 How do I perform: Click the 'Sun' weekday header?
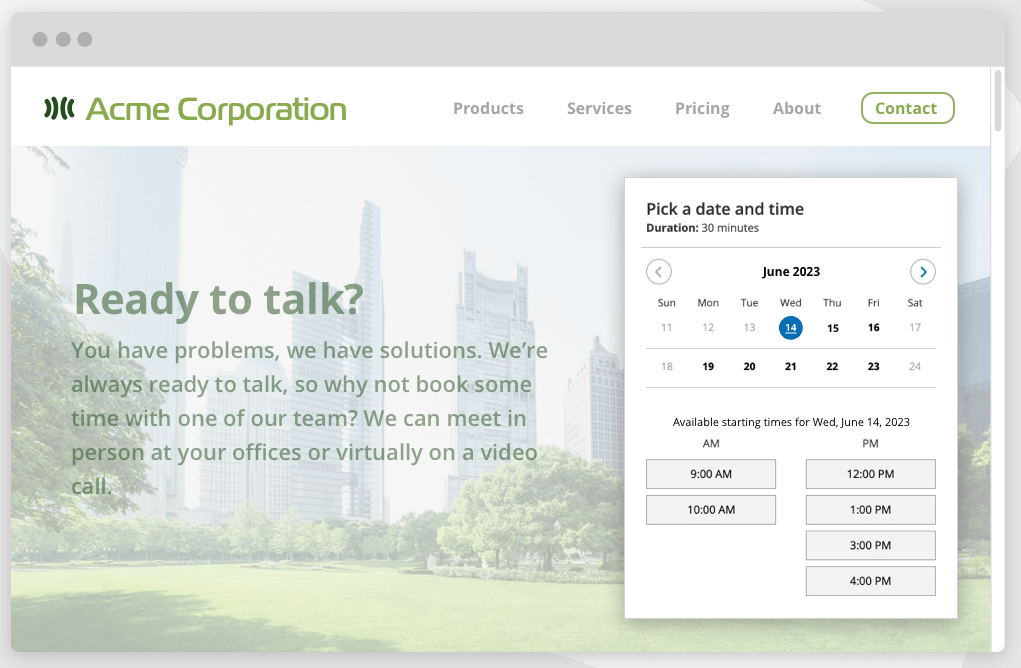pyautogui.click(x=666, y=303)
